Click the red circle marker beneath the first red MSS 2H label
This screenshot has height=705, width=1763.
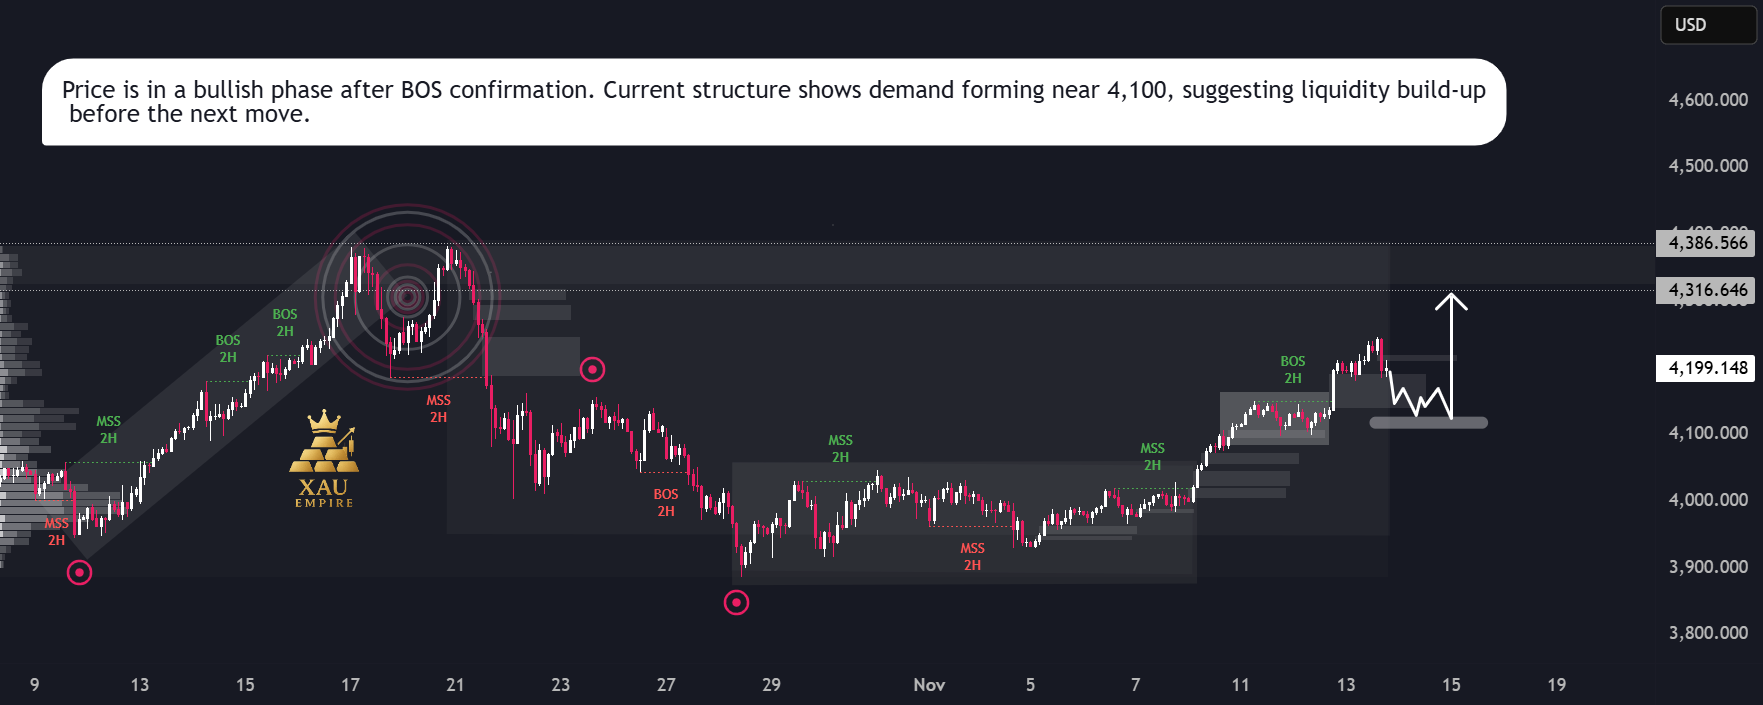click(x=79, y=573)
